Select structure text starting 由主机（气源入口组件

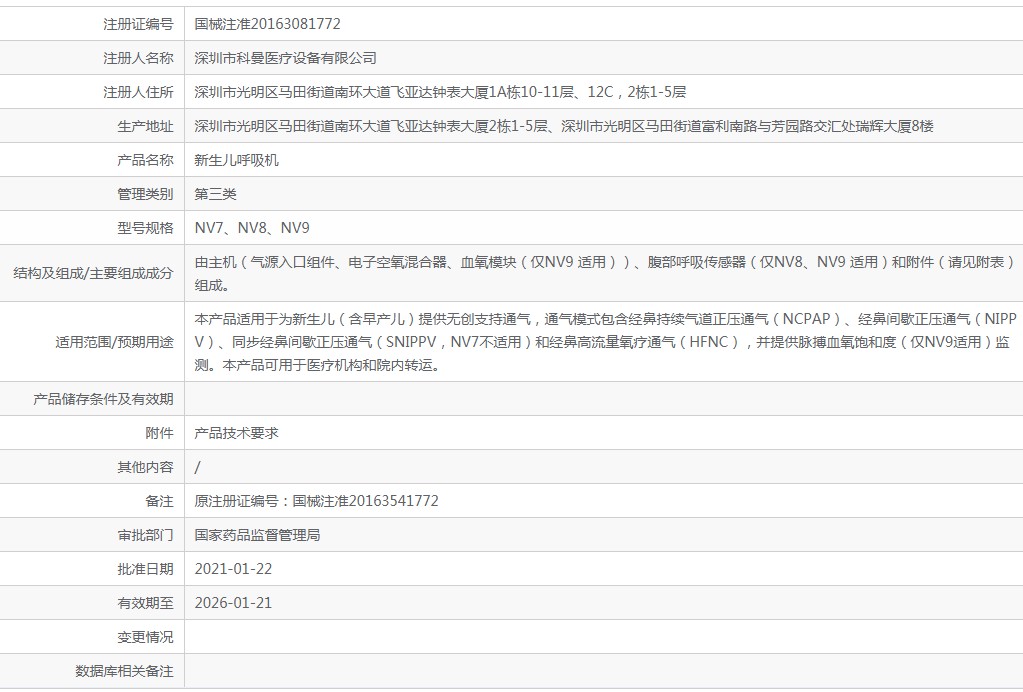point(605,273)
